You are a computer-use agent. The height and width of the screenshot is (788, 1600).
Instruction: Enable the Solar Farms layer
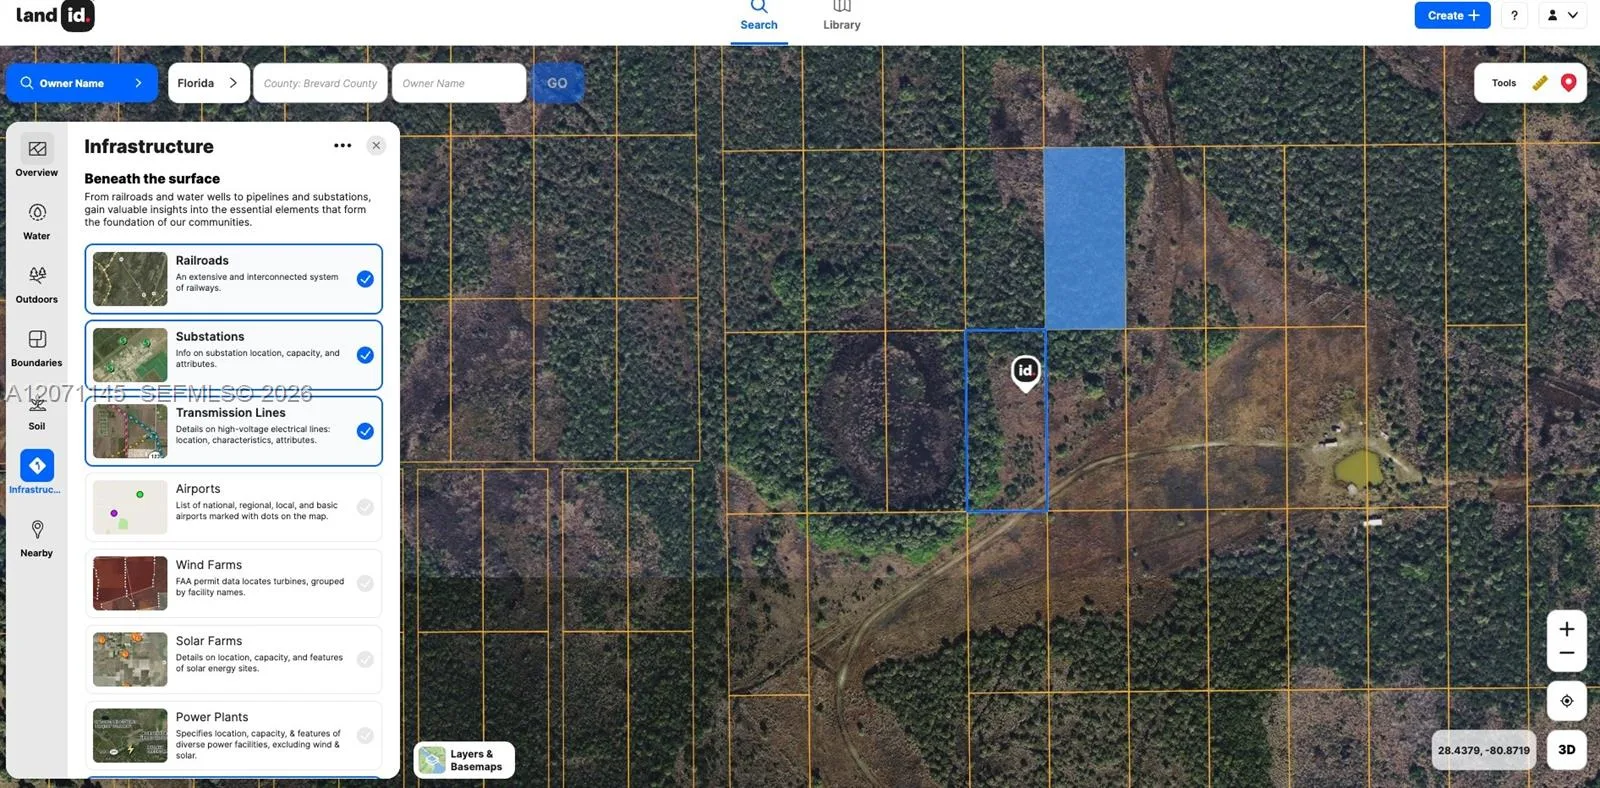365,659
